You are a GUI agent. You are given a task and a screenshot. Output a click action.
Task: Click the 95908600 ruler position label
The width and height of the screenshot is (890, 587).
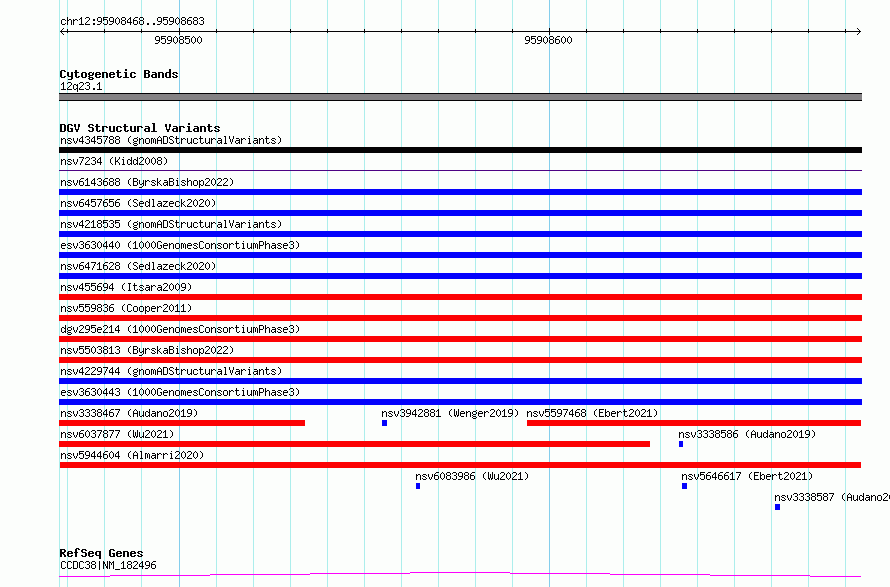pyautogui.click(x=548, y=40)
